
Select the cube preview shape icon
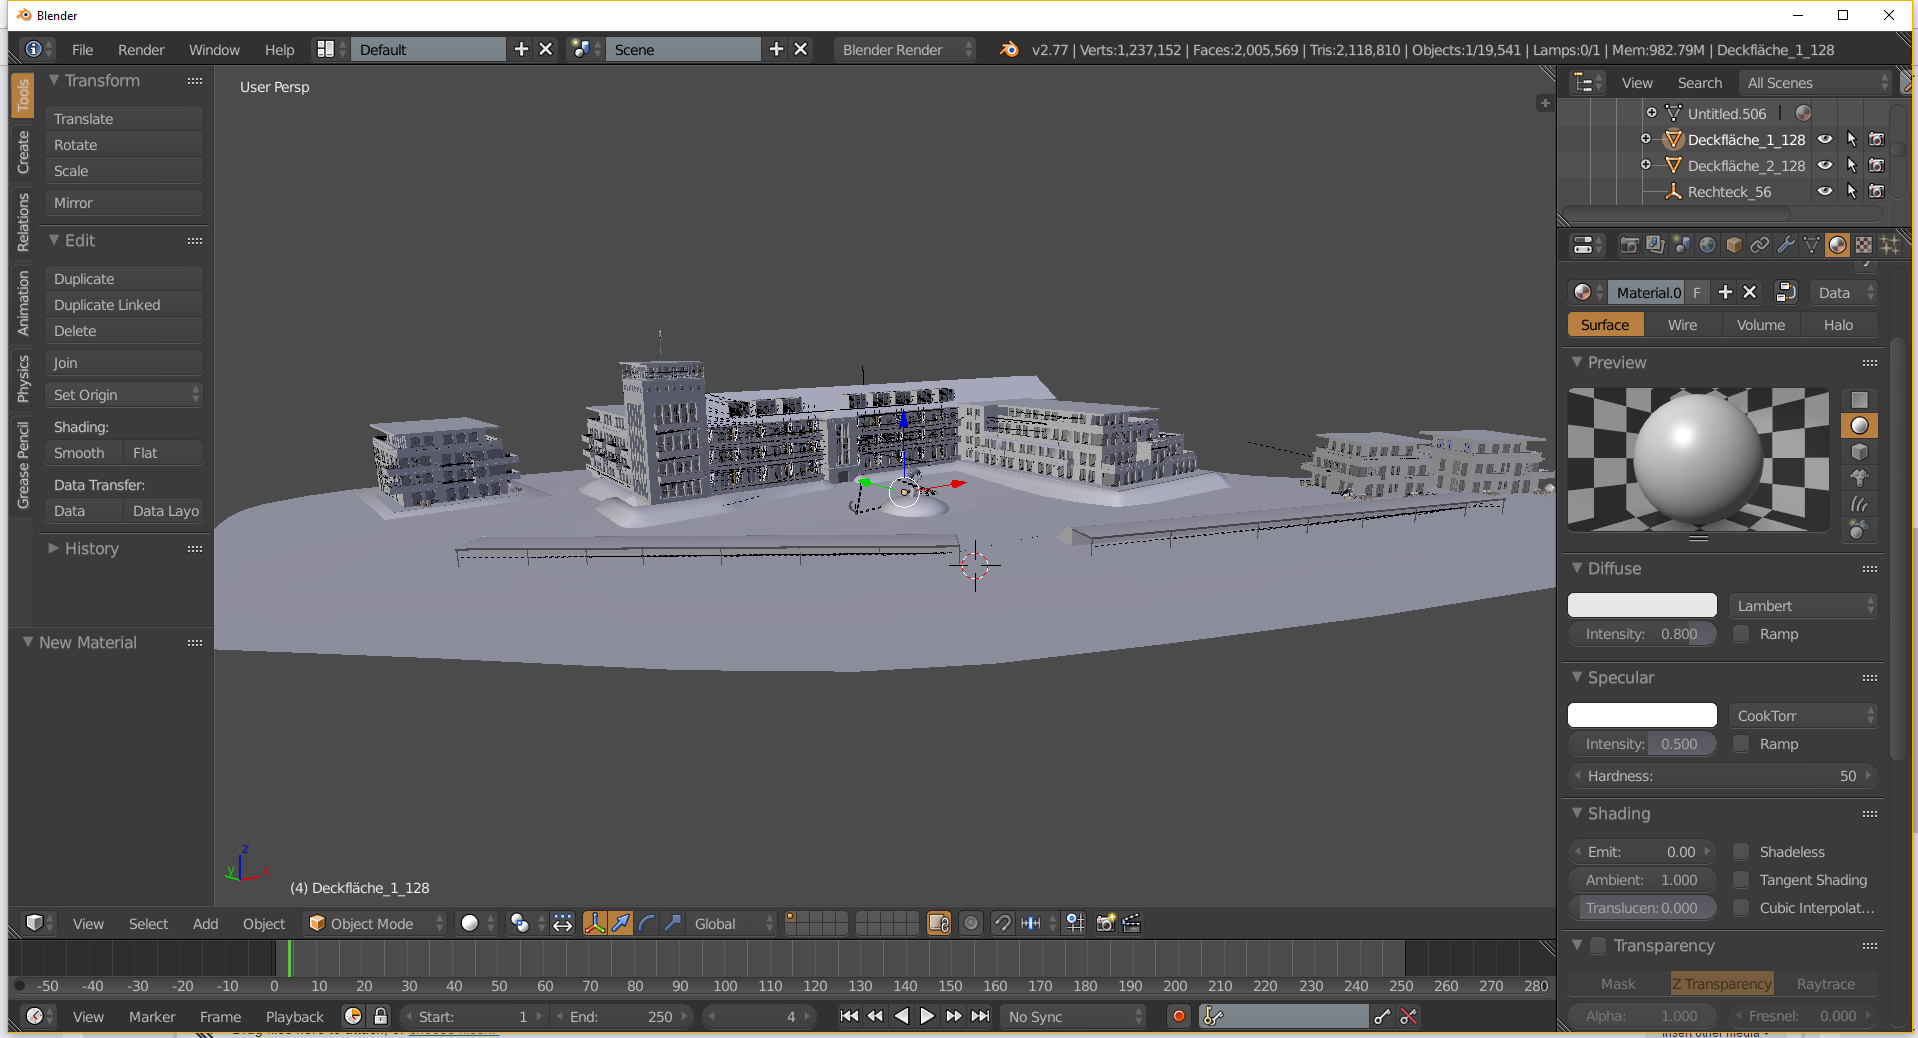(x=1859, y=452)
